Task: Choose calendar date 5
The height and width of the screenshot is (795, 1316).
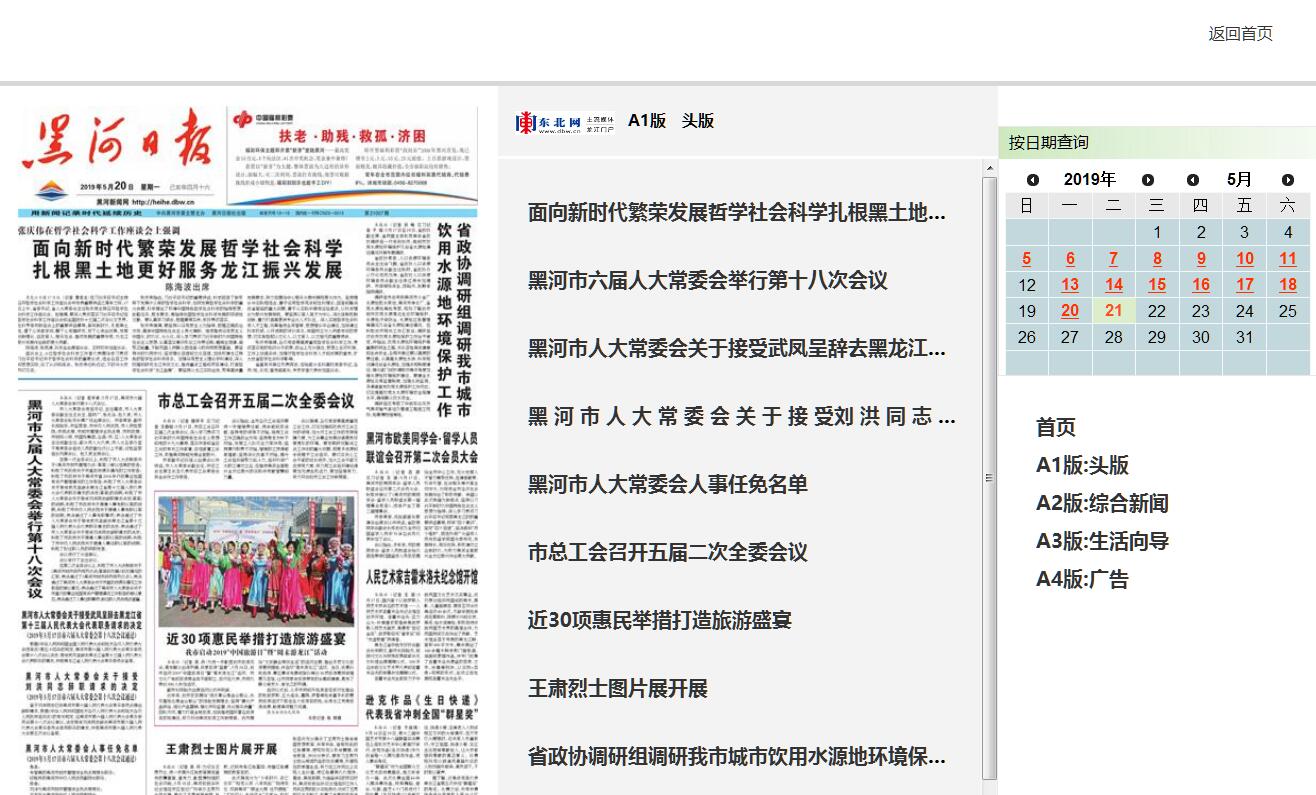Action: (x=1026, y=259)
